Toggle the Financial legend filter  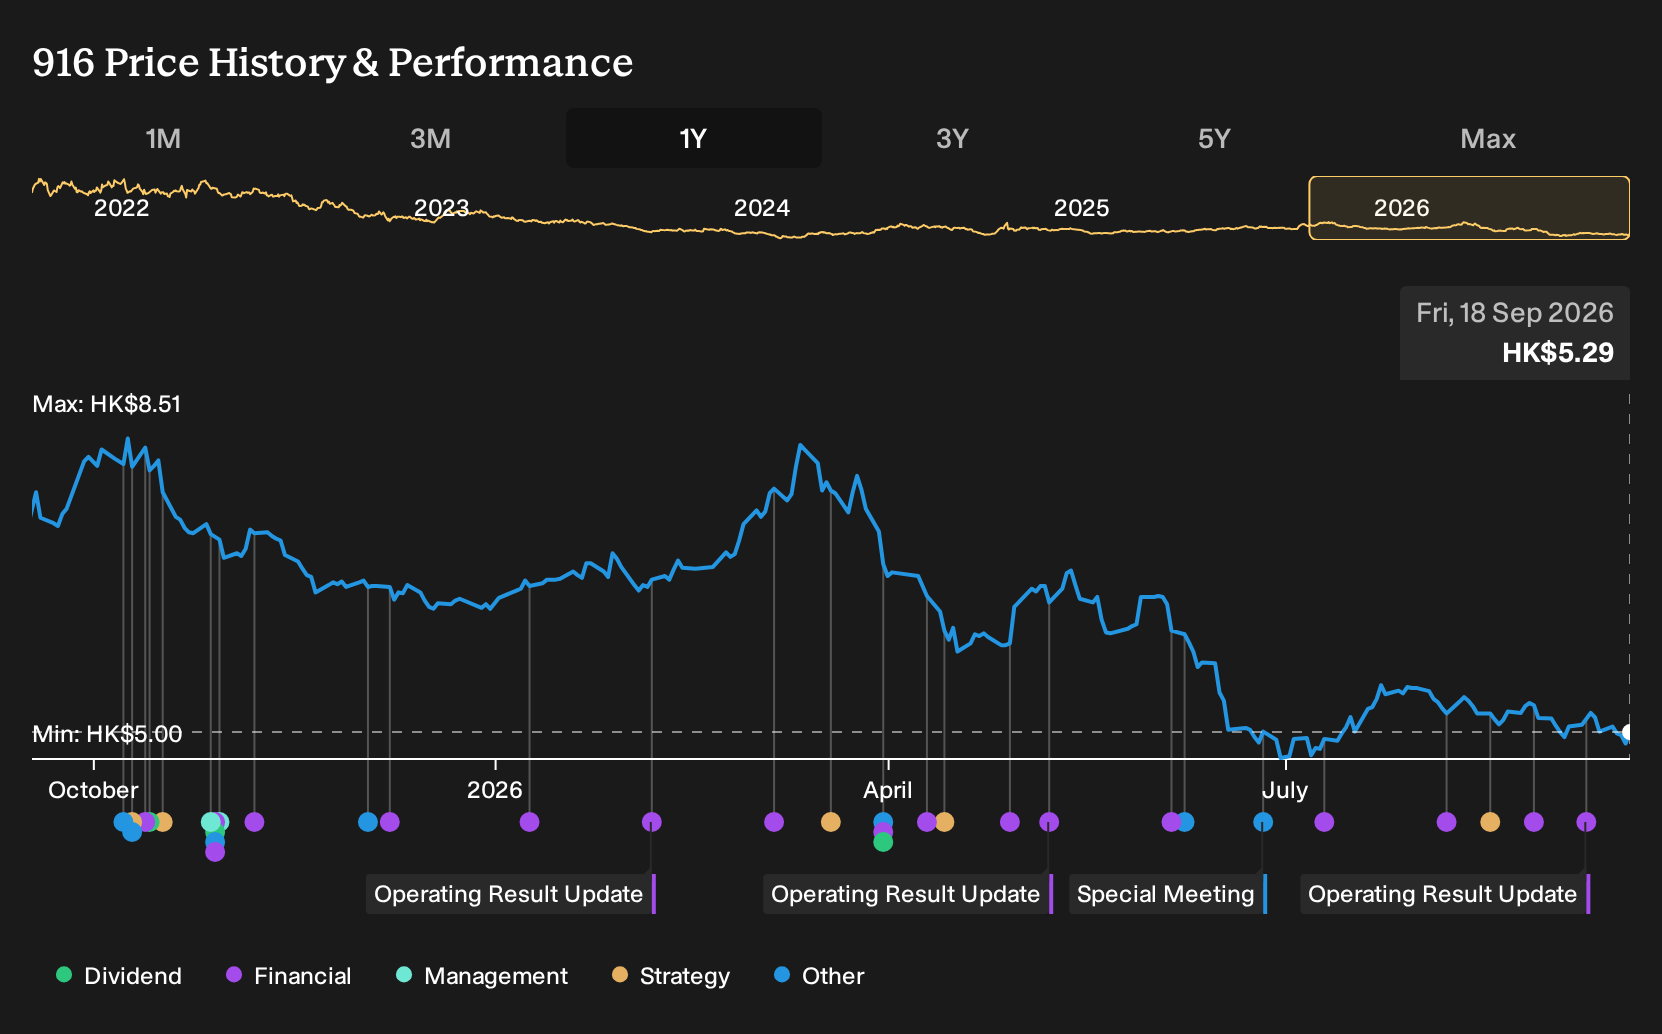pos(288,976)
